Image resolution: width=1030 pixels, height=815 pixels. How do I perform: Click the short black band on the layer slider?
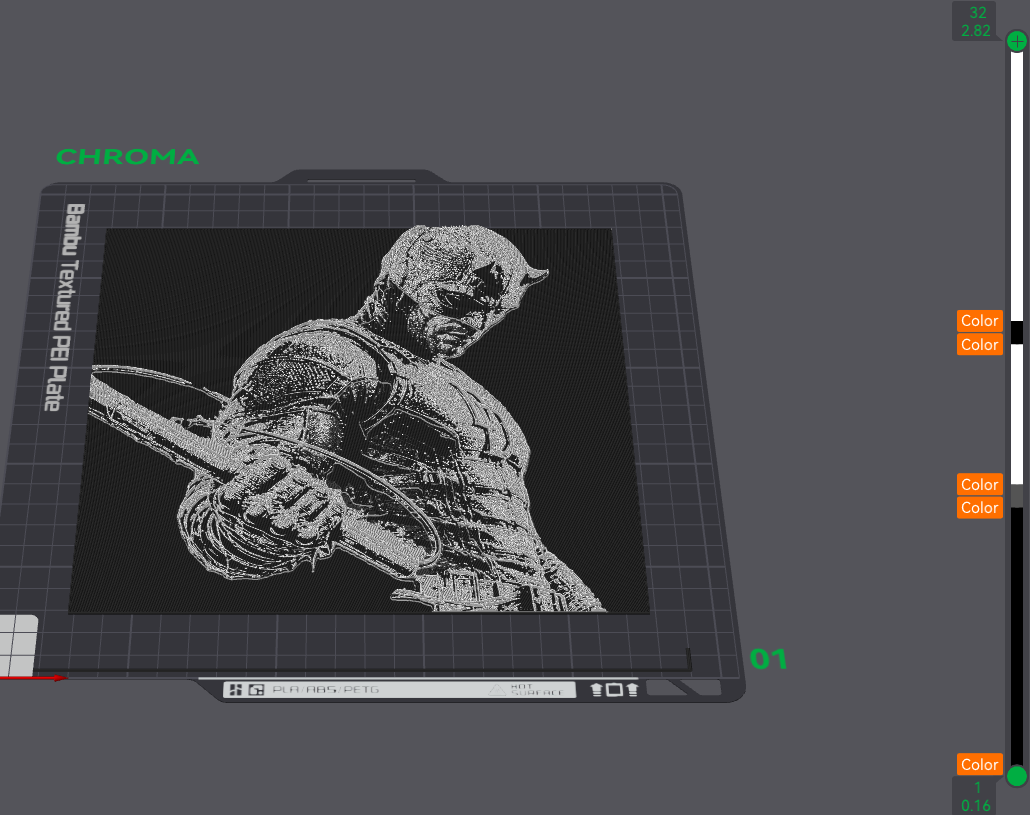coord(1016,332)
